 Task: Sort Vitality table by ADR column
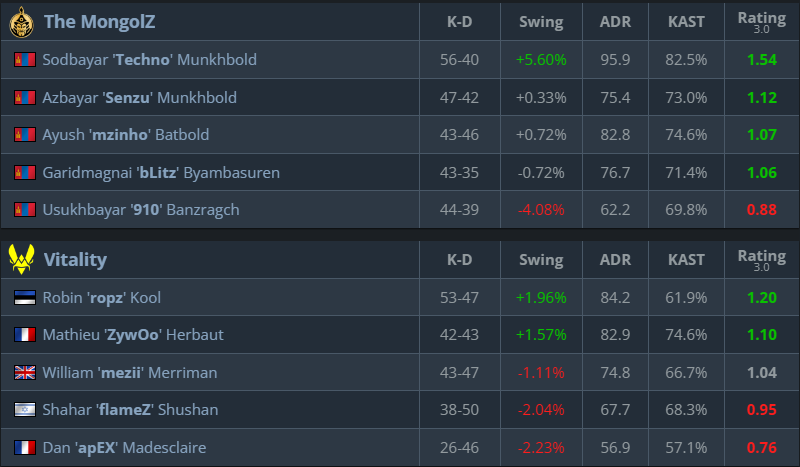pos(614,260)
